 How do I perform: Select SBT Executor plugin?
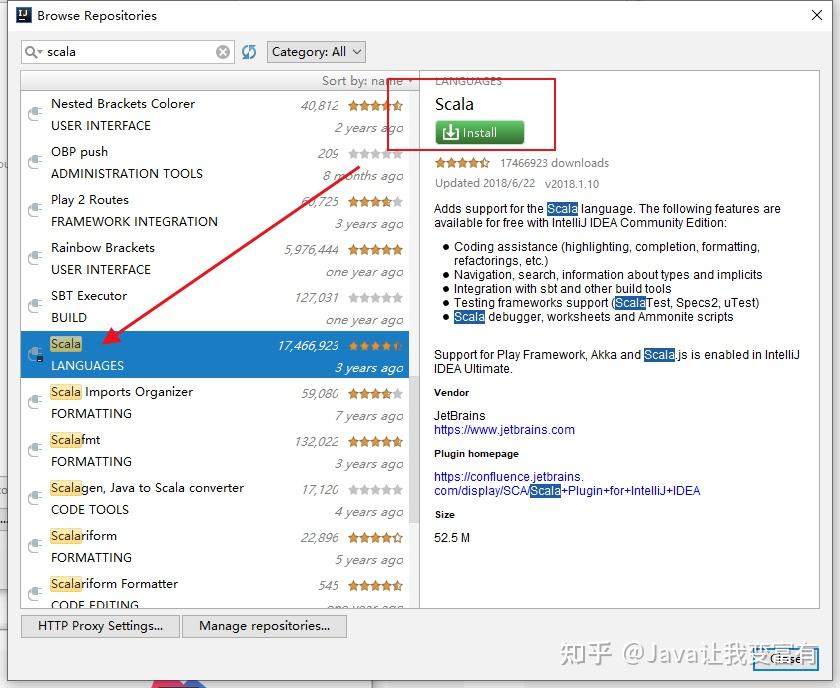click(215, 306)
